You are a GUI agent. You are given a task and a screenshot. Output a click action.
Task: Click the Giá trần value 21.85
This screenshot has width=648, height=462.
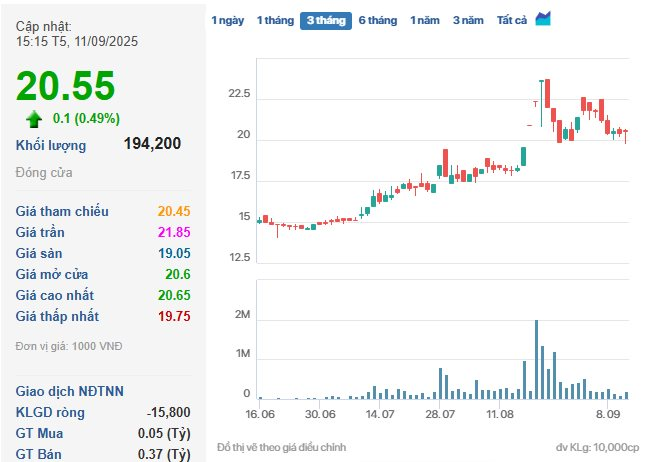[x=173, y=232]
